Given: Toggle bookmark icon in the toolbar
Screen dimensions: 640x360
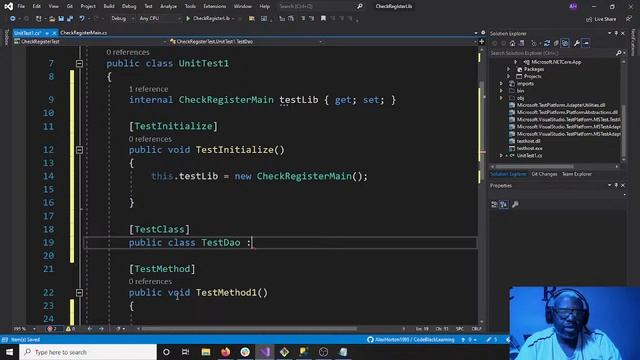Looking at the screenshot, I should coord(323,18).
